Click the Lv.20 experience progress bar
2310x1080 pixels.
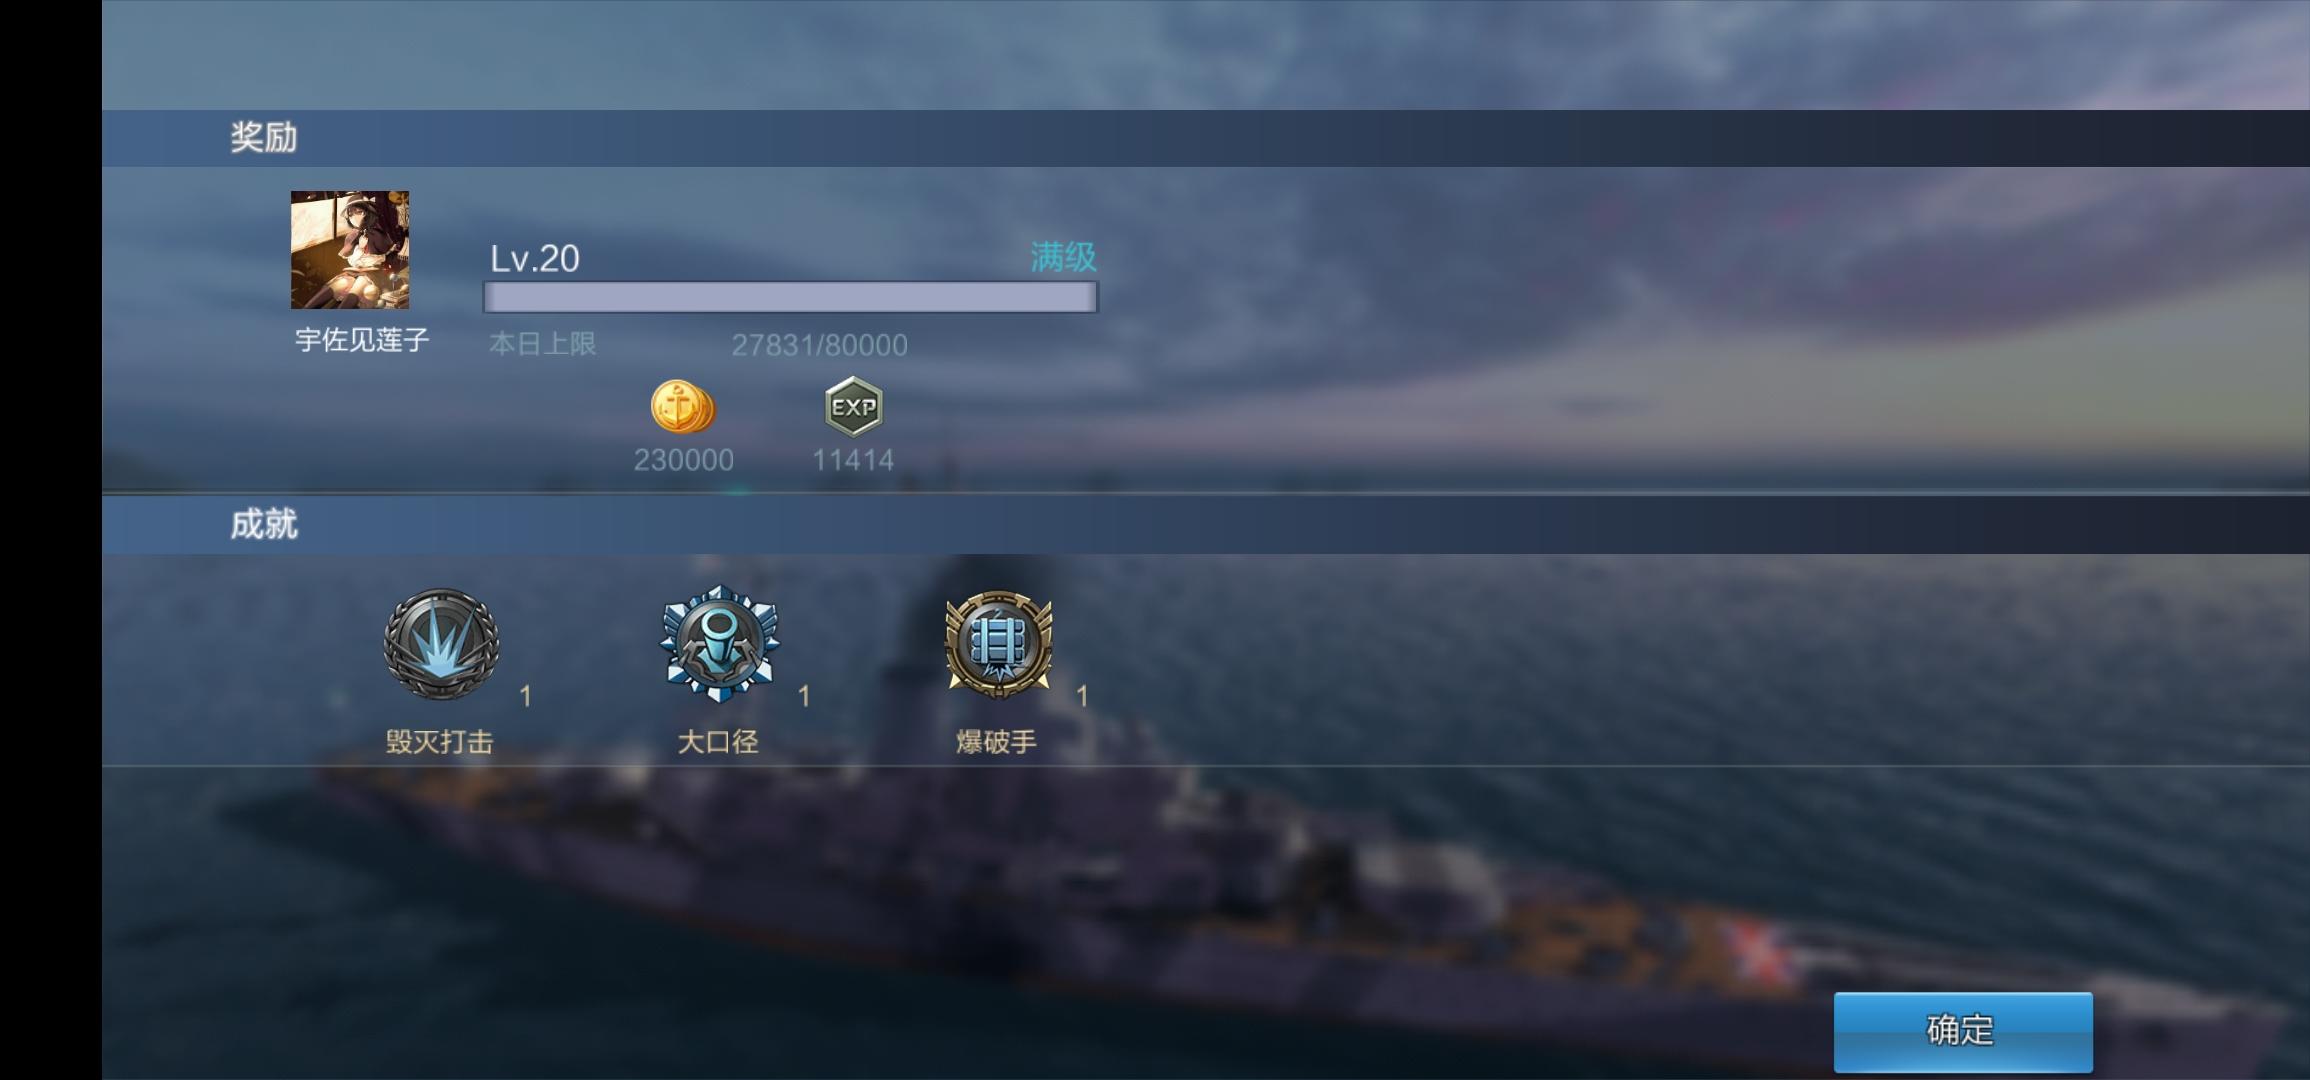point(790,297)
